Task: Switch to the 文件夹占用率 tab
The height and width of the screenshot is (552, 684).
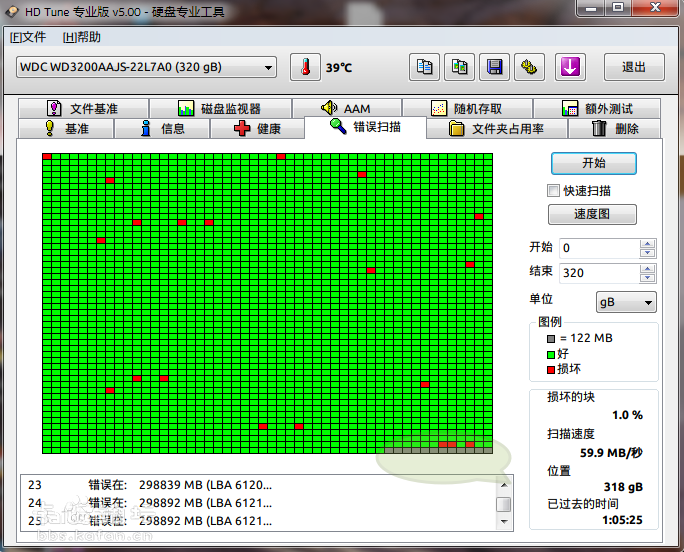Action: tap(497, 129)
